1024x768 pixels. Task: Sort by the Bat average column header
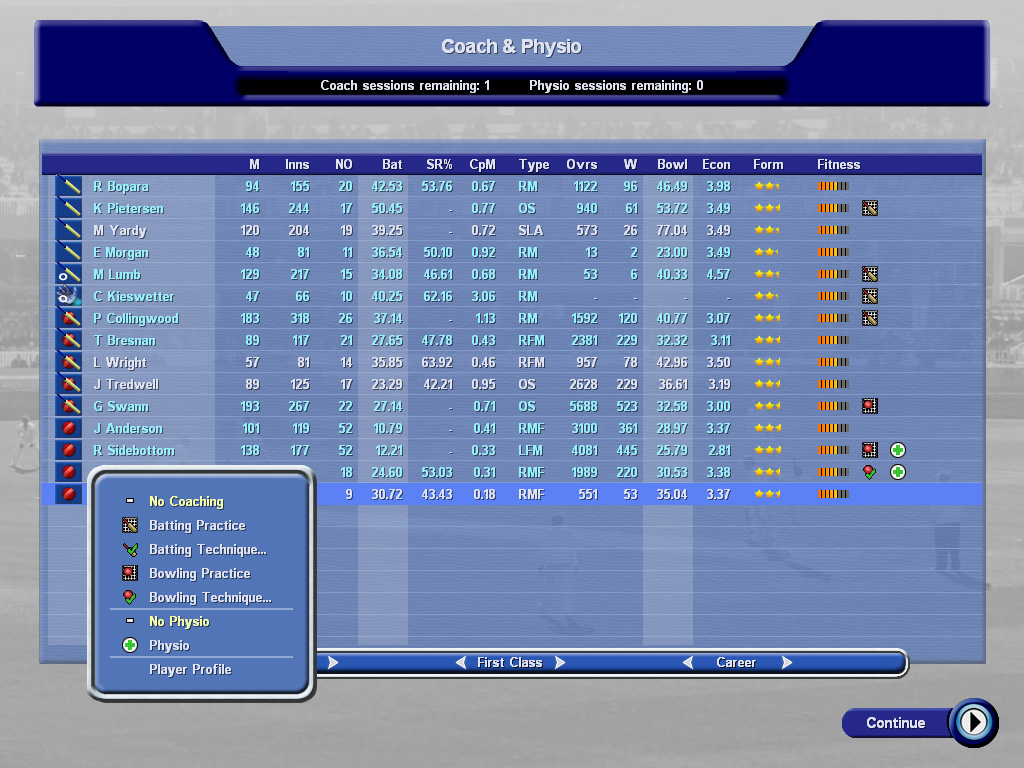pyautogui.click(x=392, y=165)
